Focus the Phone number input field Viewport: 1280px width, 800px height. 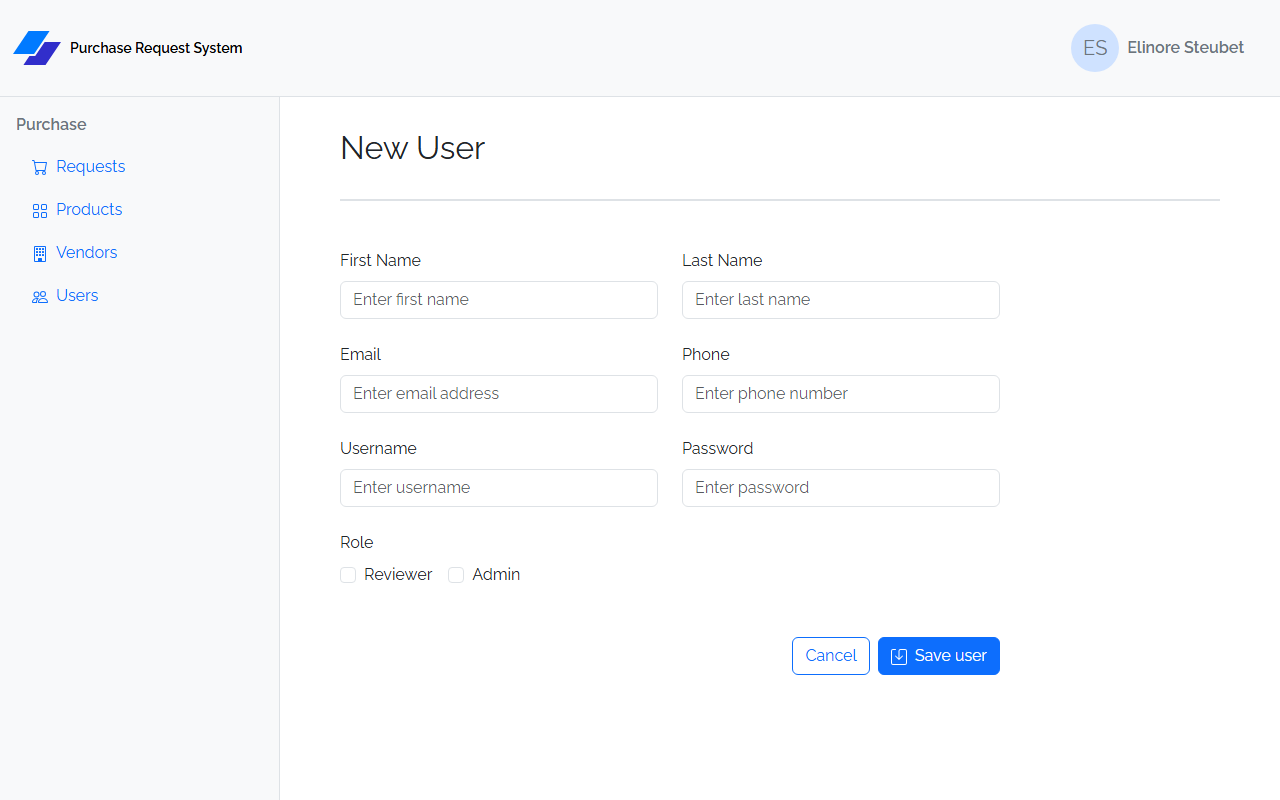841,394
